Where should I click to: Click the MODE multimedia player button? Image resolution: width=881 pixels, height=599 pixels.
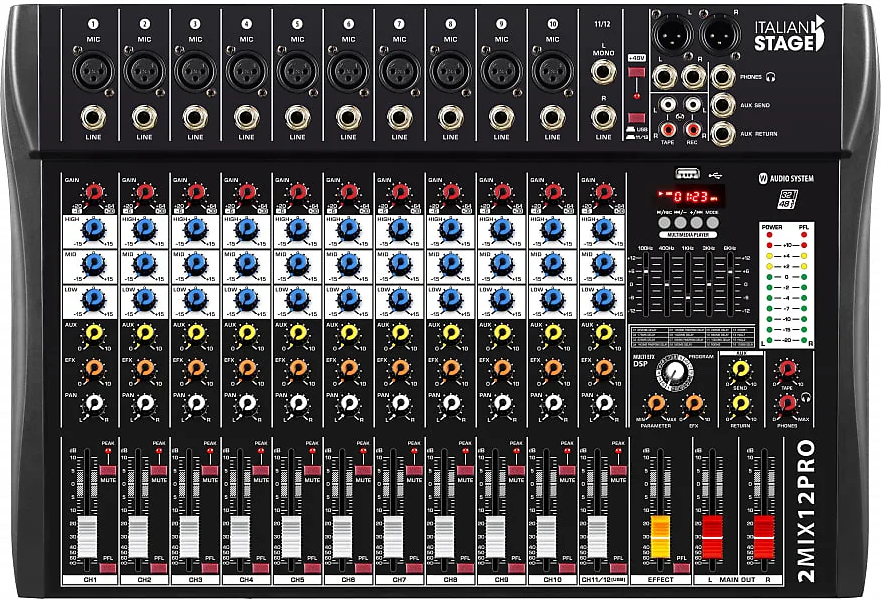coord(712,223)
